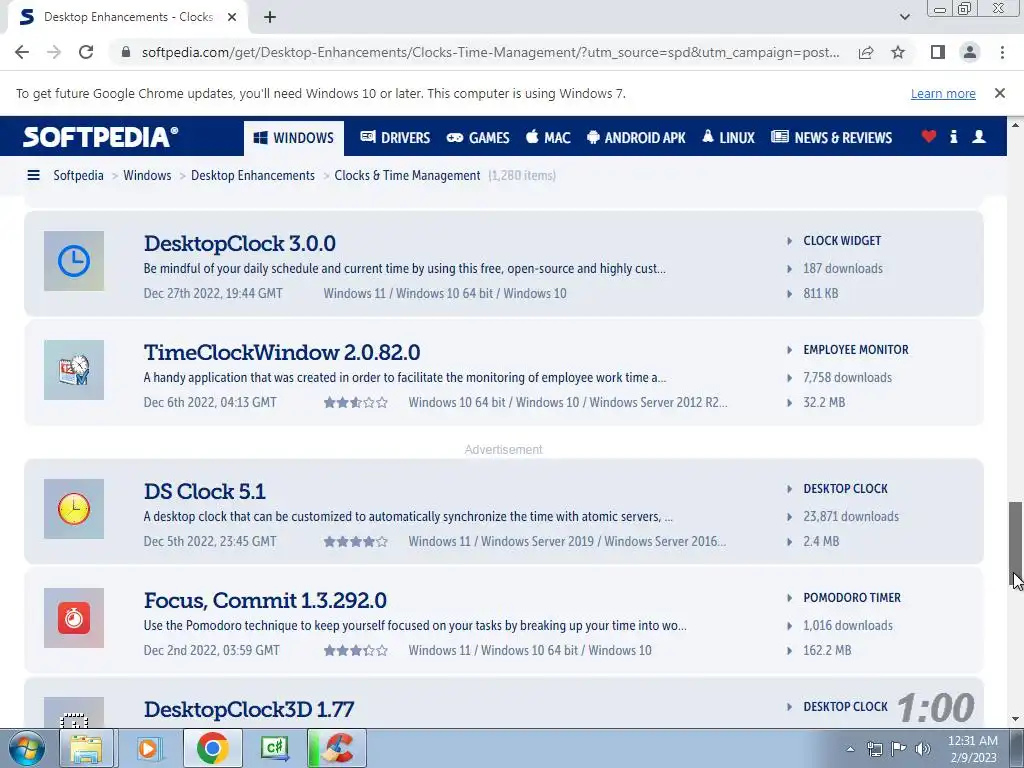Click the CLOCK WIDGET tag
1024x768 pixels.
point(842,240)
